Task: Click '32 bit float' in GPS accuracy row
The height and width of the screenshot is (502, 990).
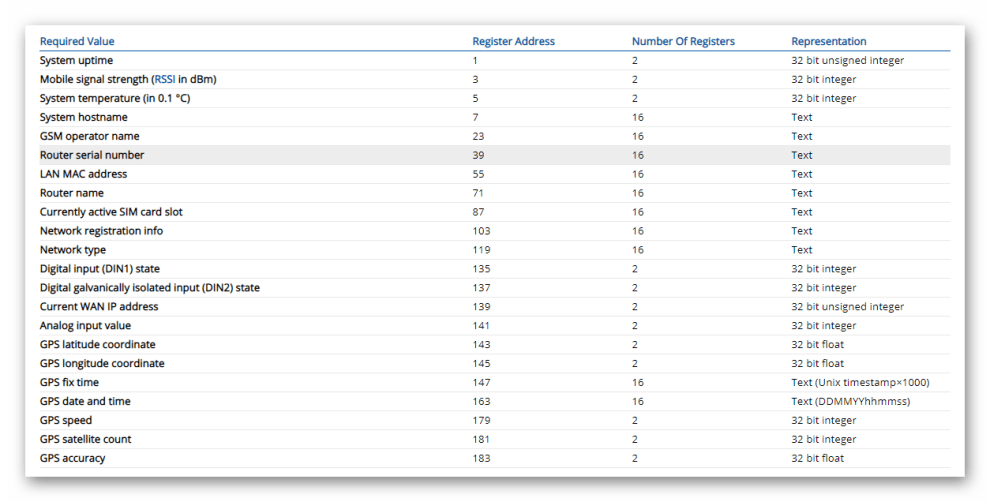Action: click(817, 458)
